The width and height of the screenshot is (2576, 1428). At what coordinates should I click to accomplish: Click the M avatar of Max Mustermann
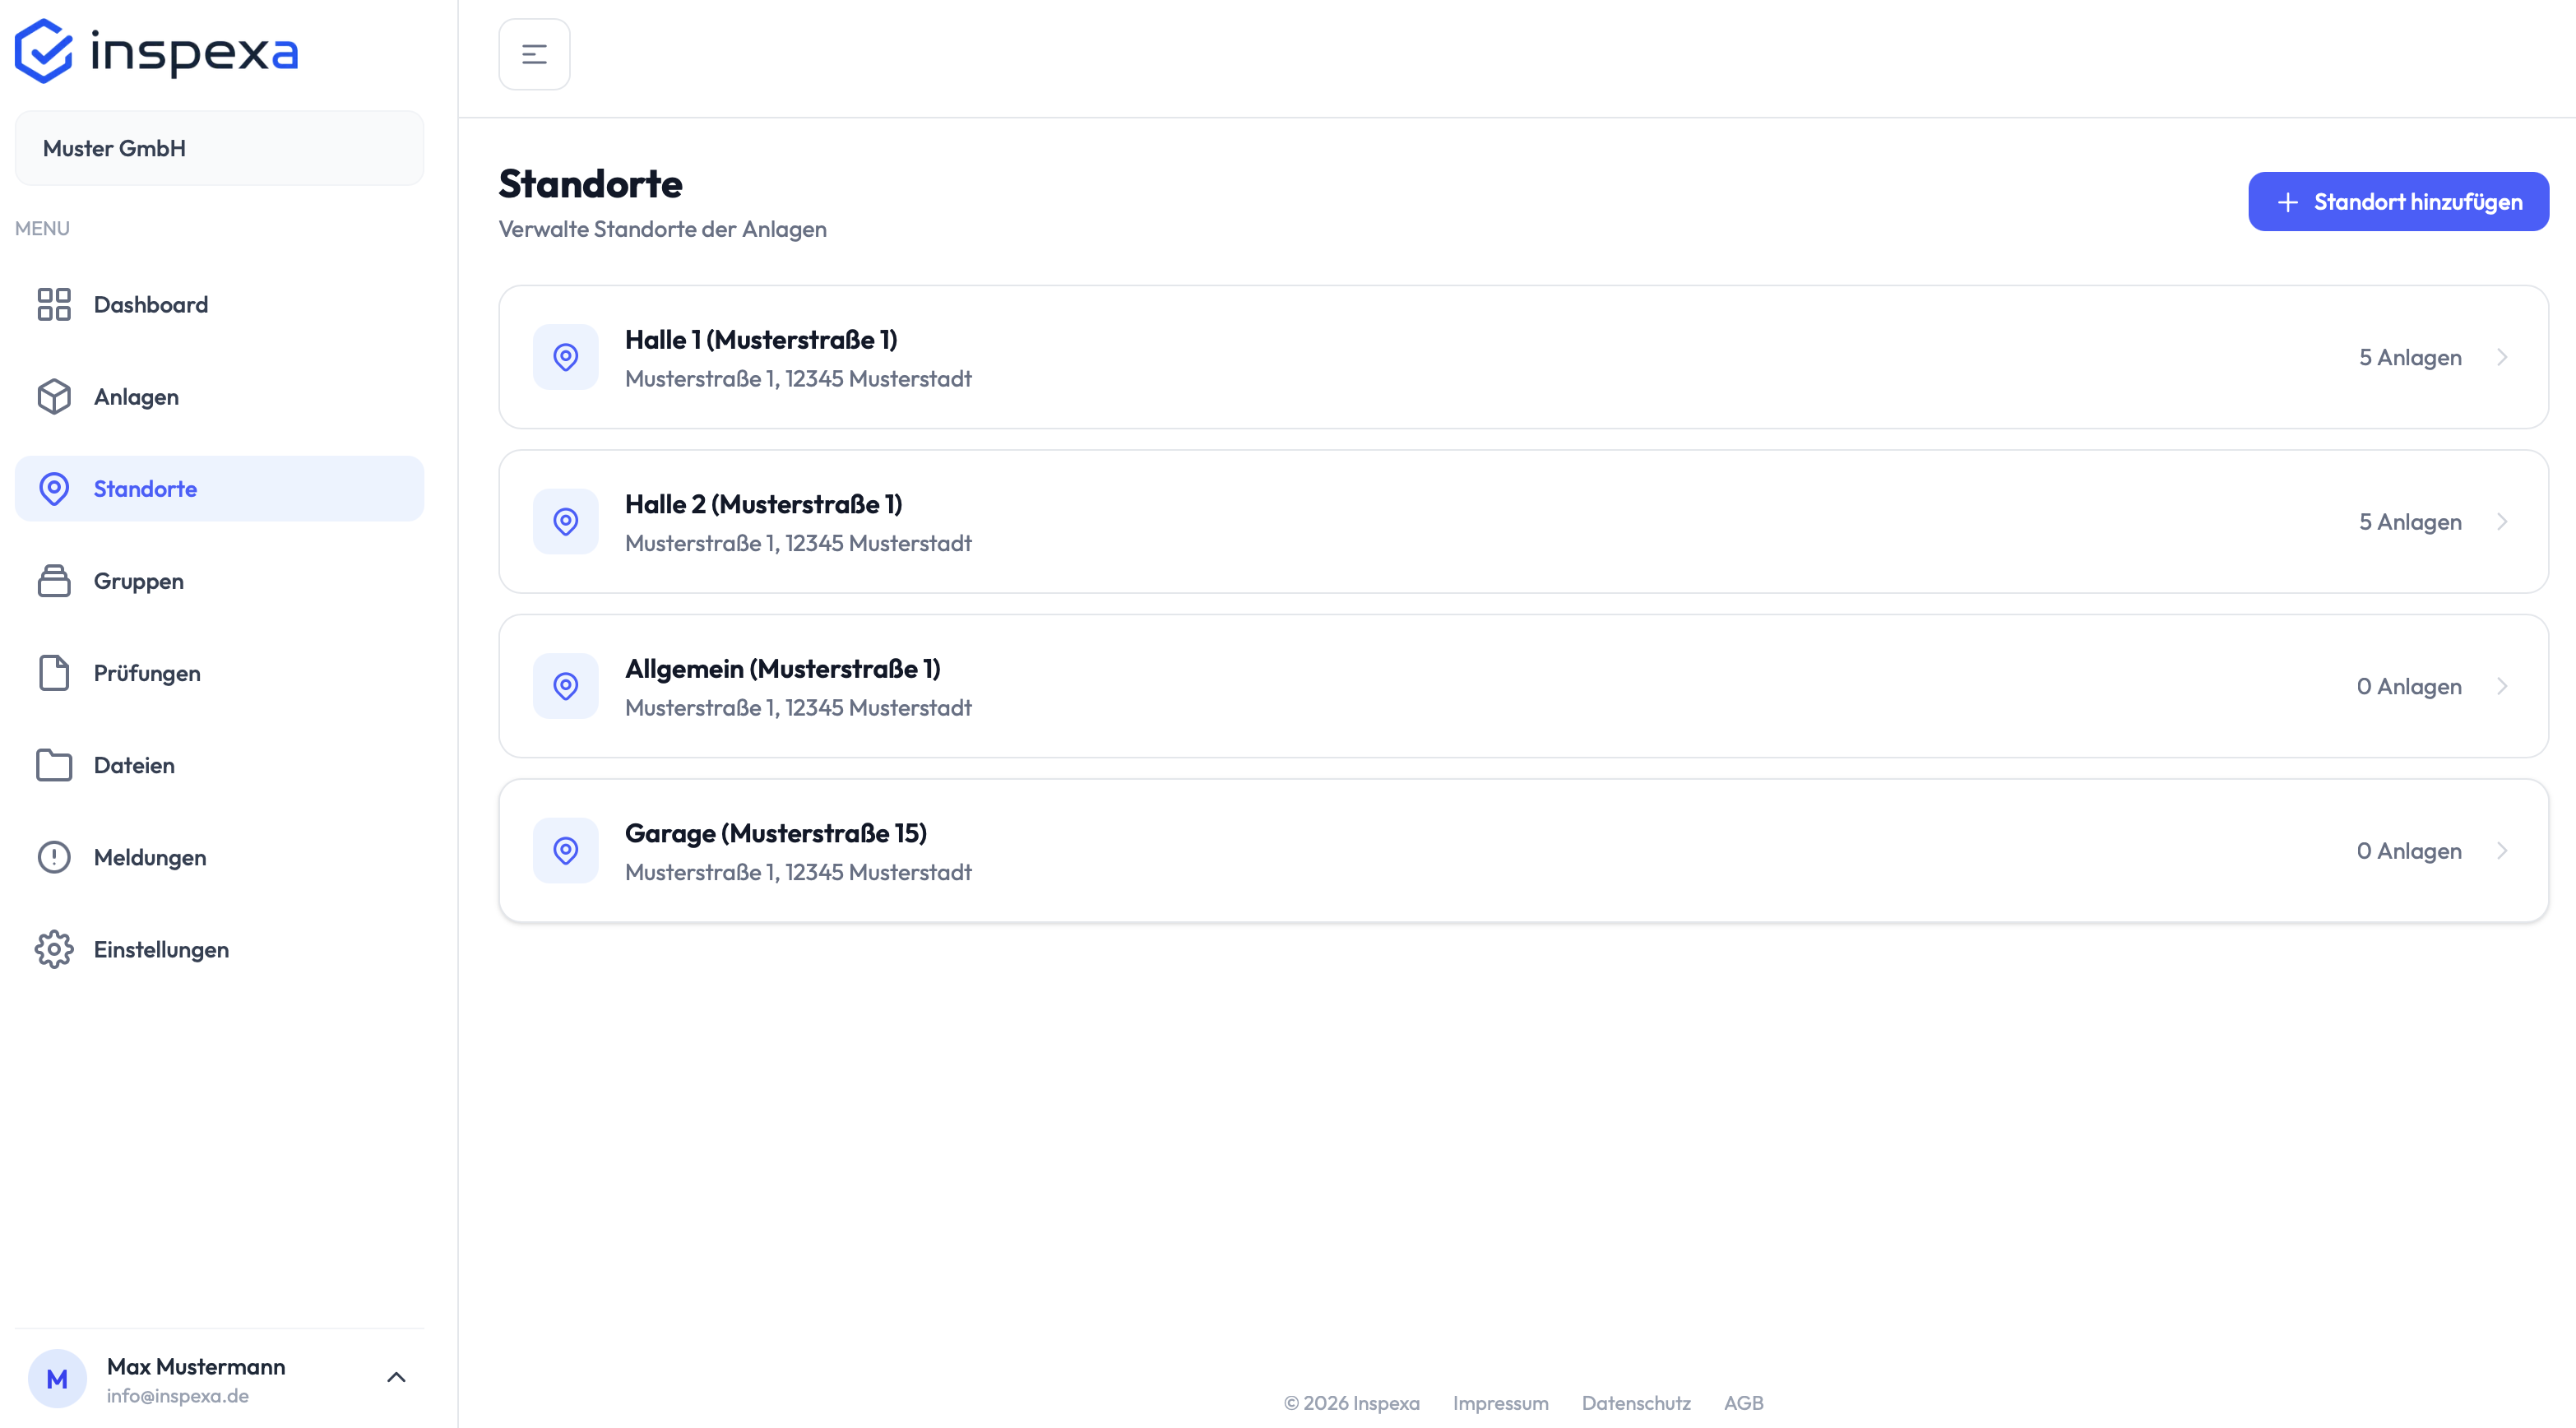click(x=57, y=1379)
